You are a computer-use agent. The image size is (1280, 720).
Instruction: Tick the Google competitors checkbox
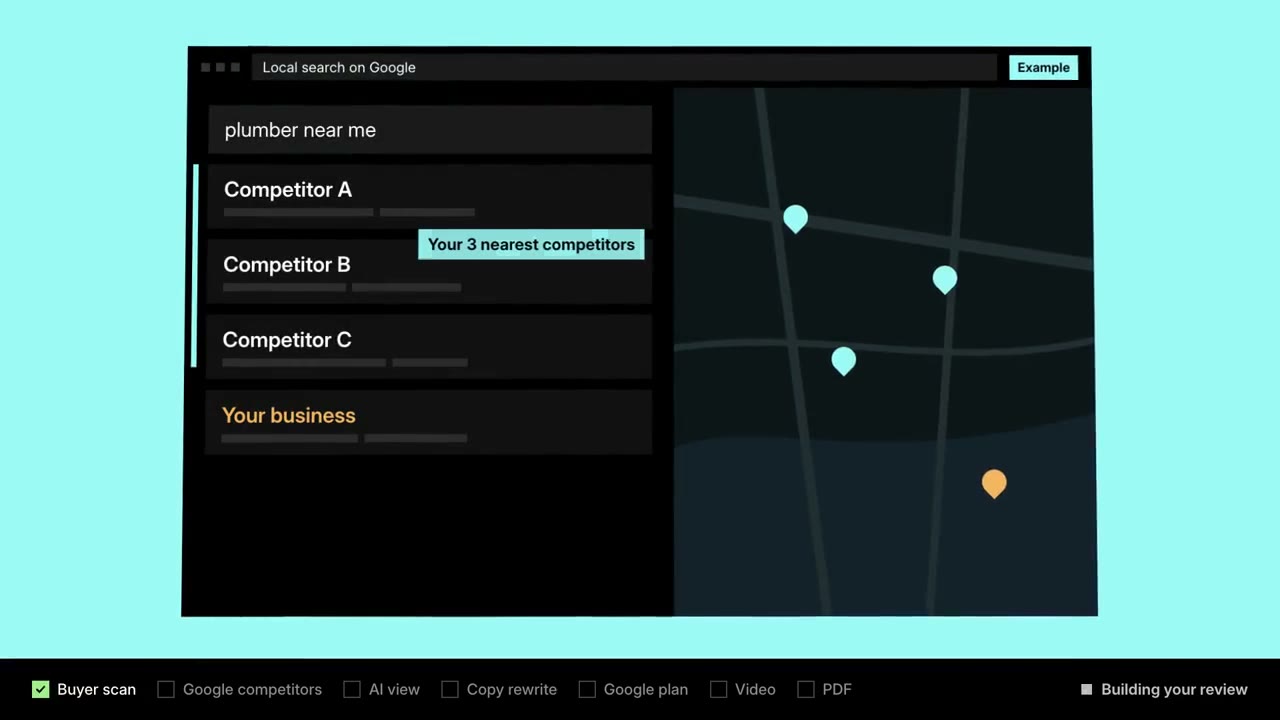pyautogui.click(x=166, y=689)
